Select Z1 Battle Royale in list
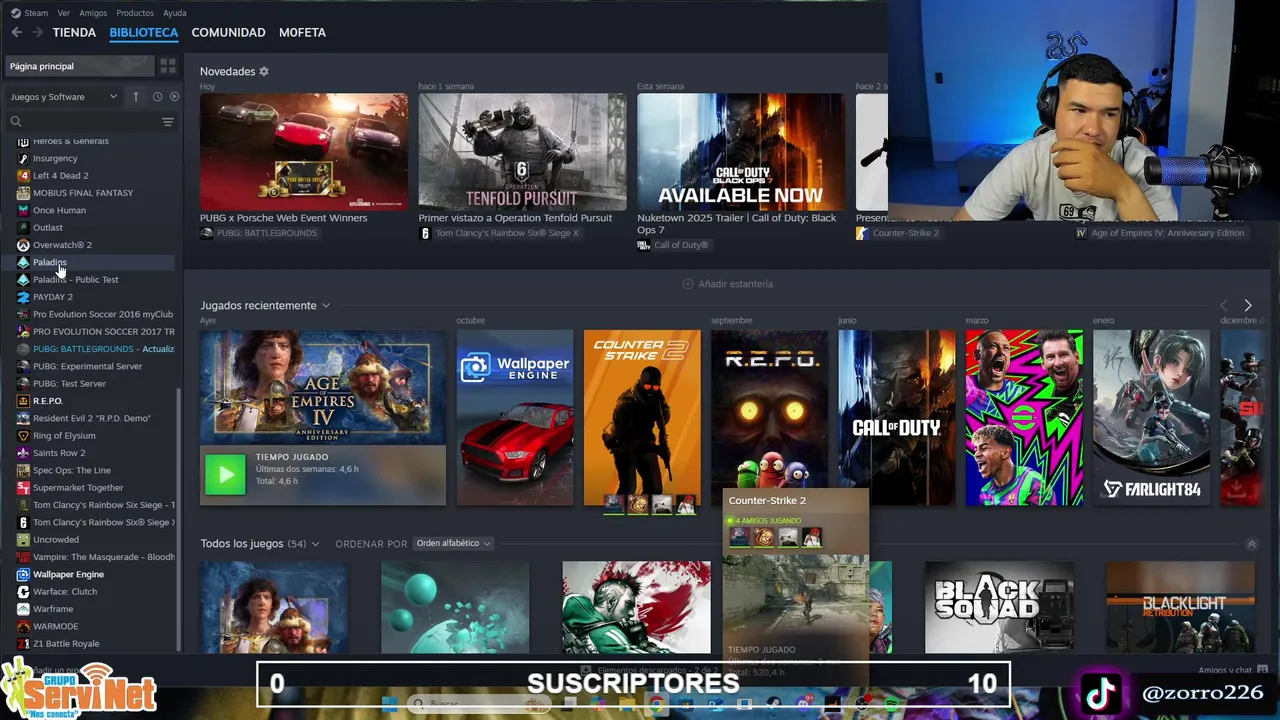Screen dimensions: 1280x720 coord(66,644)
